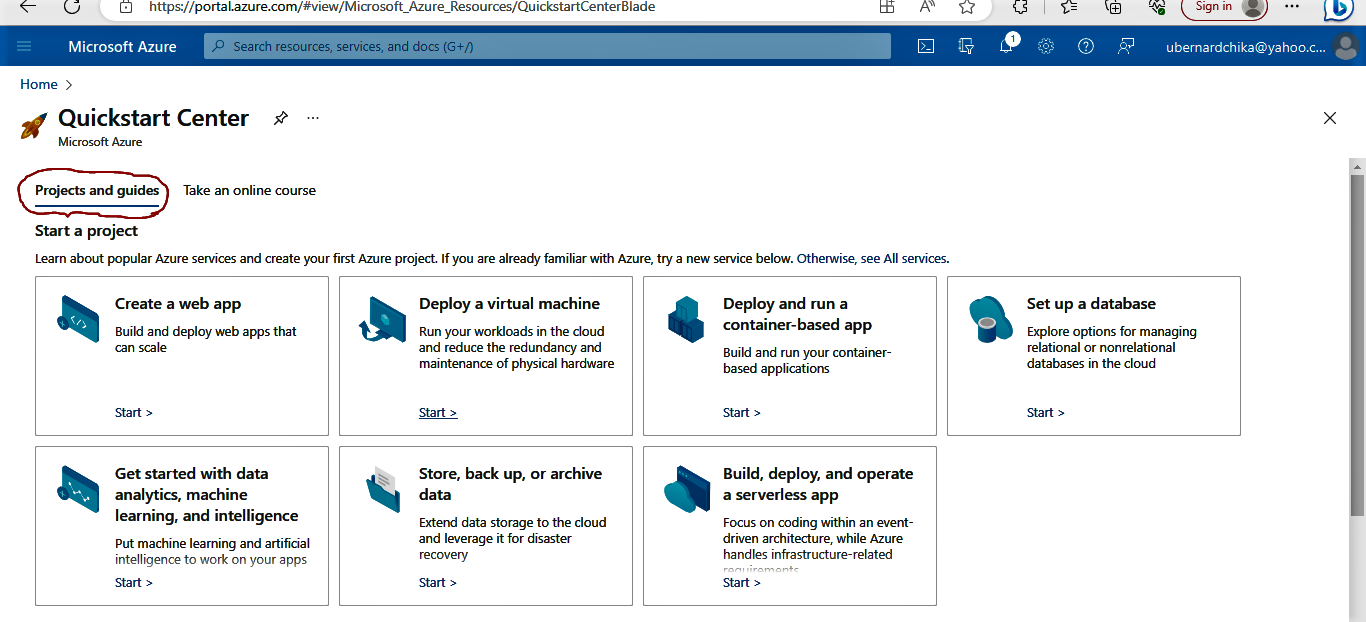
Task: Go to Home breadcrumb
Action: click(x=39, y=85)
